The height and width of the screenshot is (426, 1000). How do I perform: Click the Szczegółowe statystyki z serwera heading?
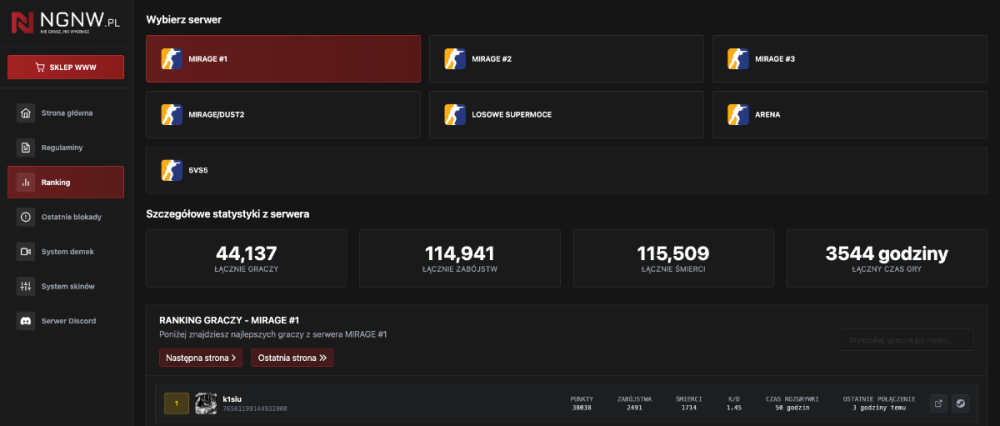click(x=228, y=215)
